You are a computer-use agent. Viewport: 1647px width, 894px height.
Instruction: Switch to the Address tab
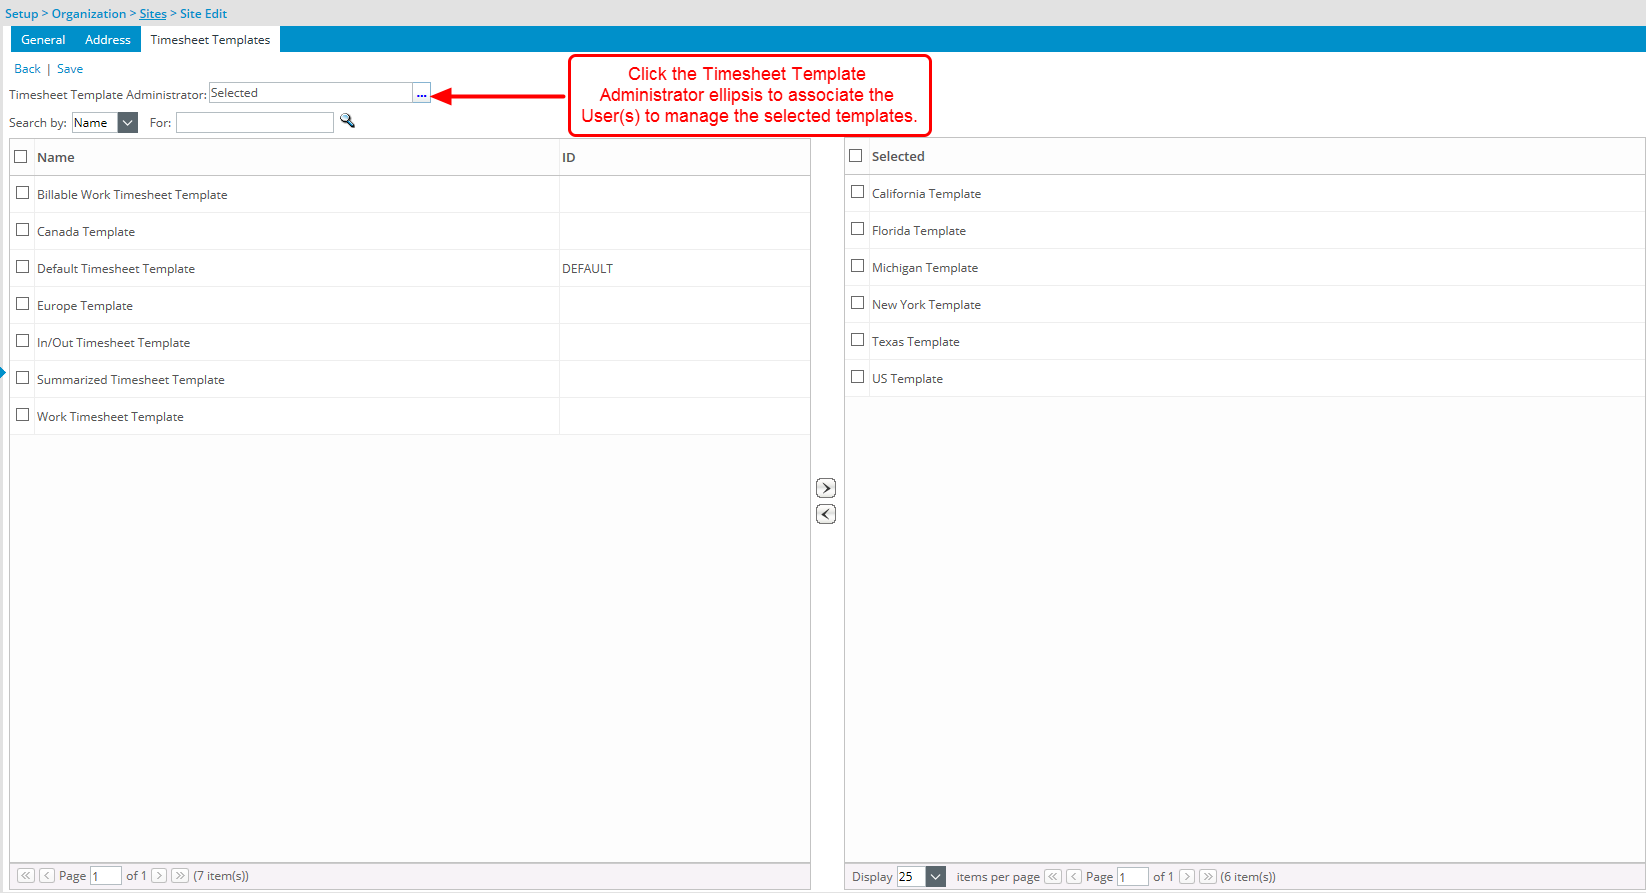tap(108, 40)
